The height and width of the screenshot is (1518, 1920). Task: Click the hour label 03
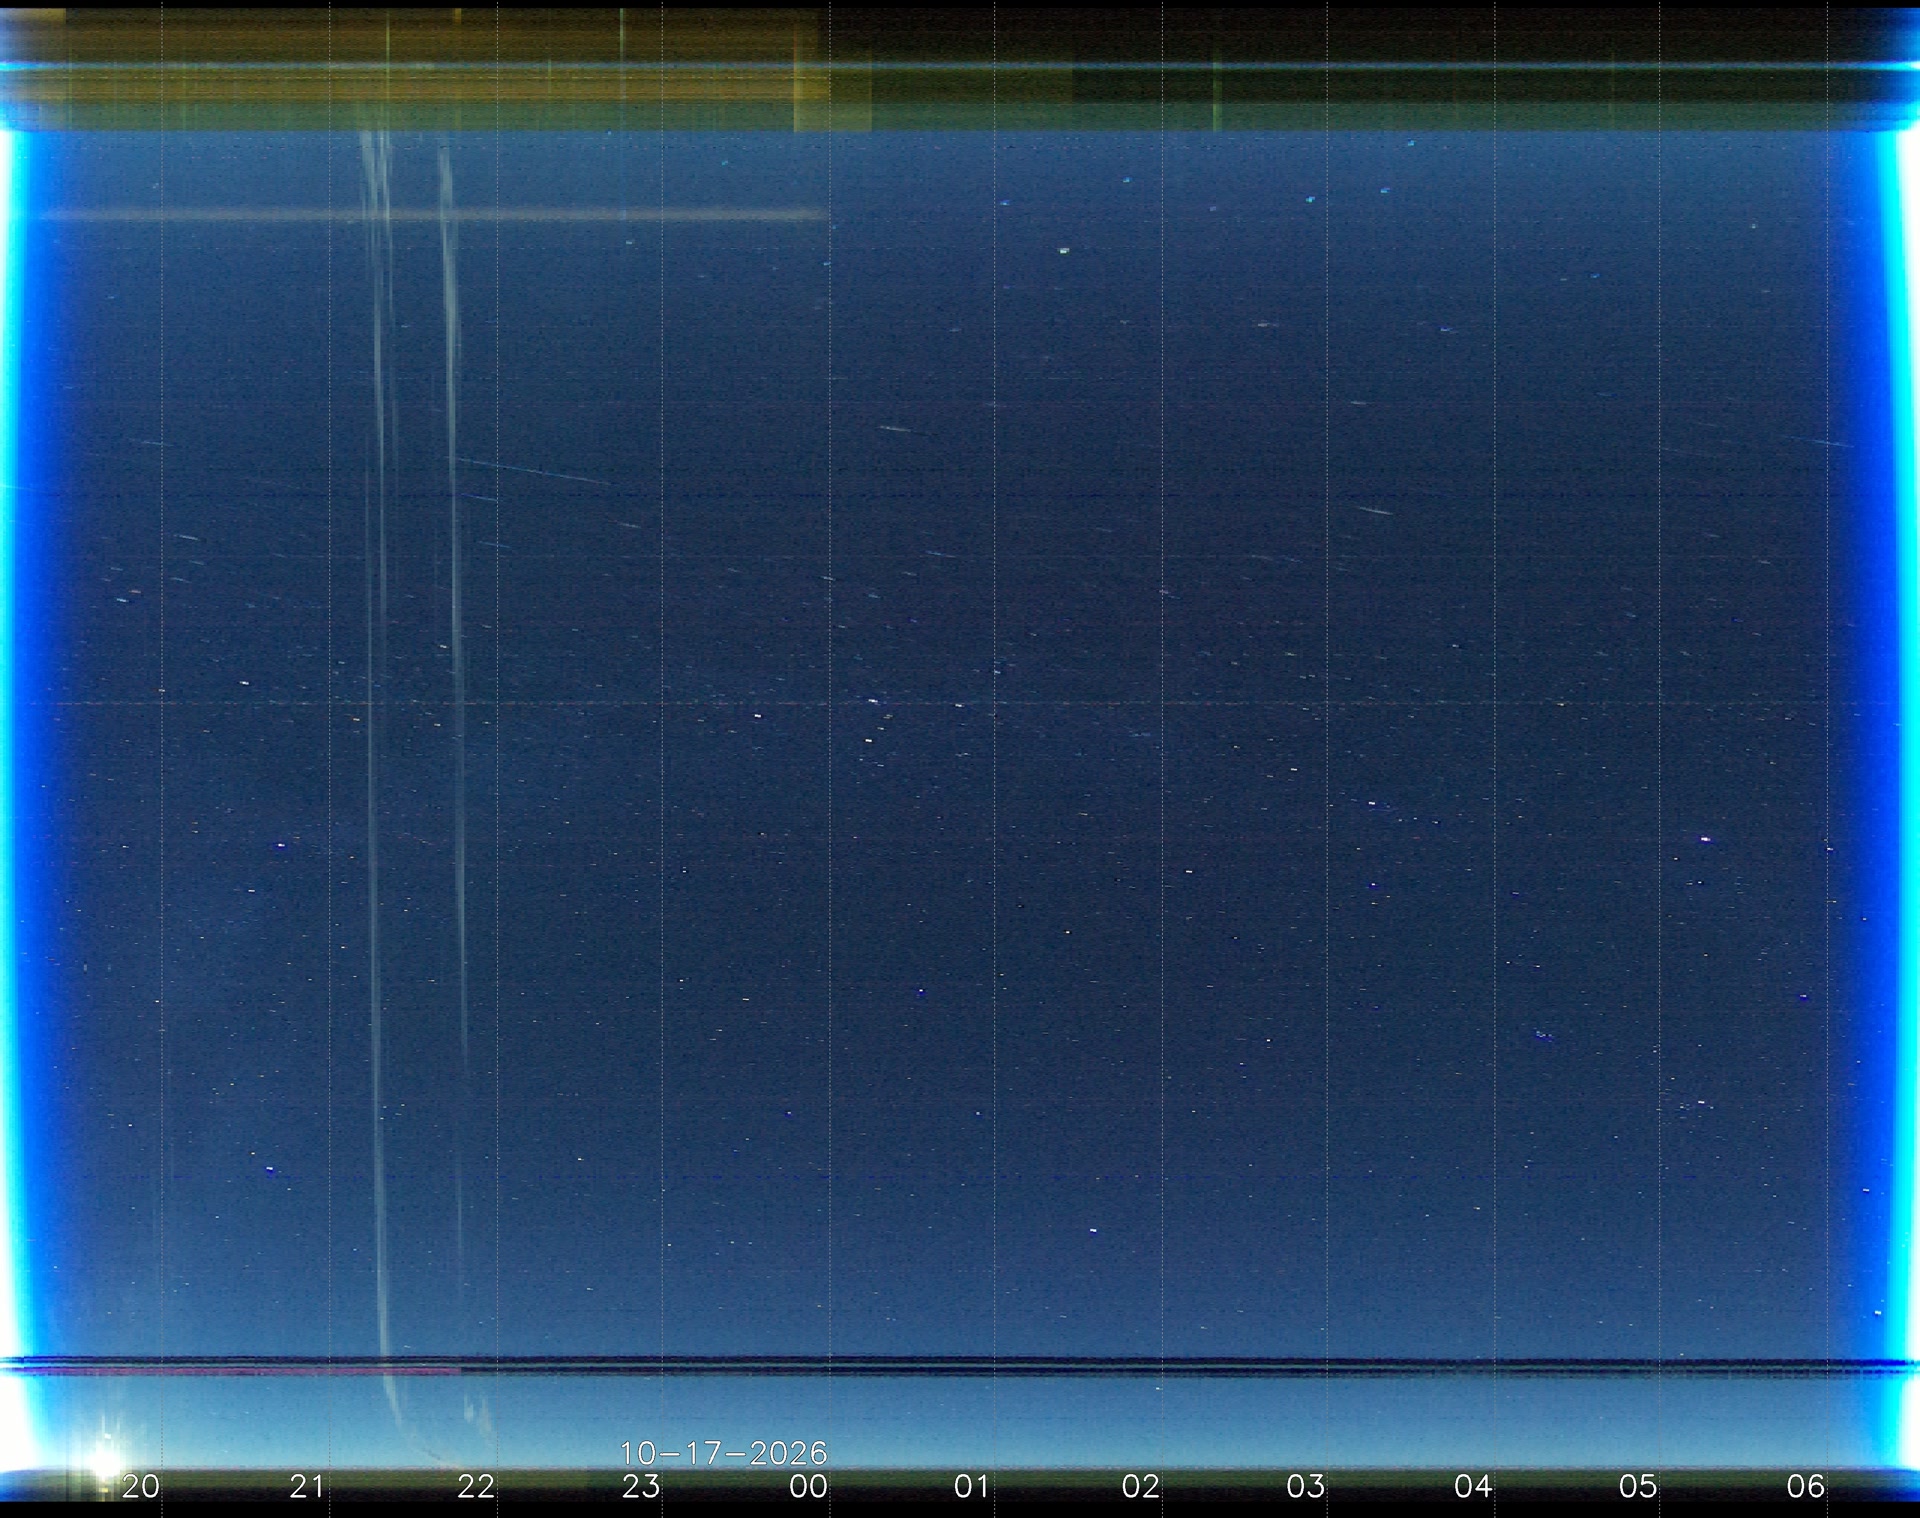(x=1306, y=1486)
